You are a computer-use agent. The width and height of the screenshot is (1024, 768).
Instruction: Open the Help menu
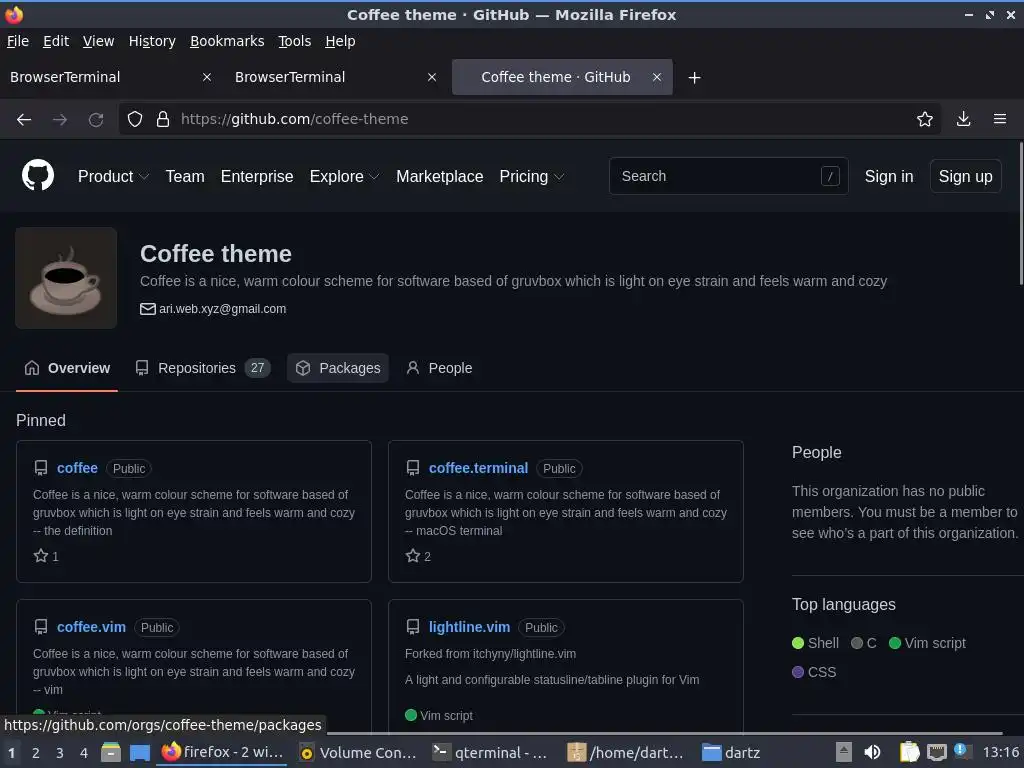point(340,41)
